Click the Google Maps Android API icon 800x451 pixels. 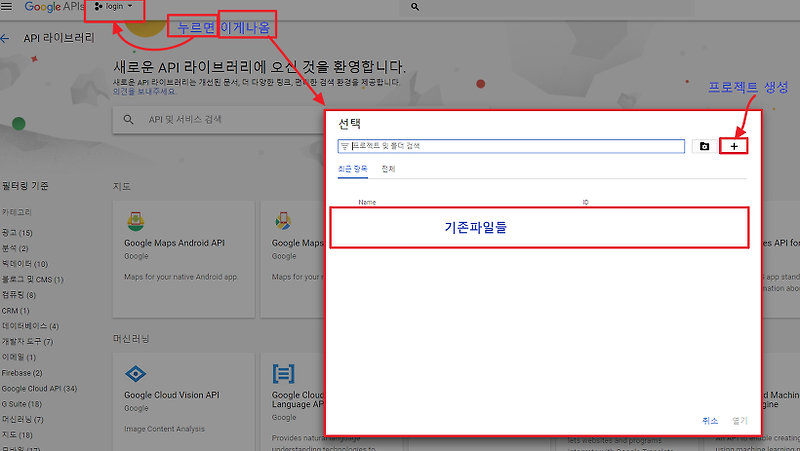(136, 221)
